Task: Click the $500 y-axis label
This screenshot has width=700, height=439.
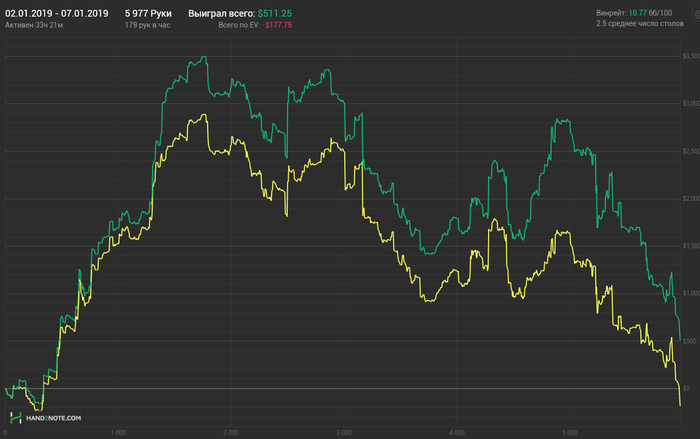Action: (689, 341)
